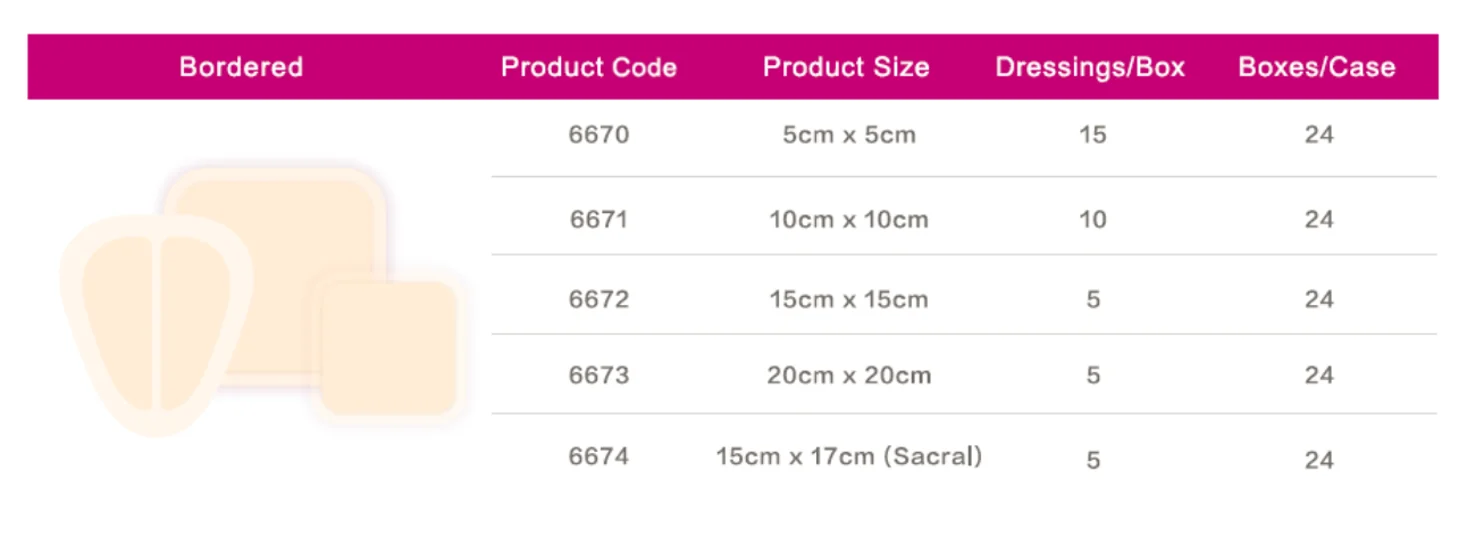Image resolution: width=1467 pixels, height=537 pixels.
Task: Select the Dressings/Box column header
Action: pos(1090,67)
